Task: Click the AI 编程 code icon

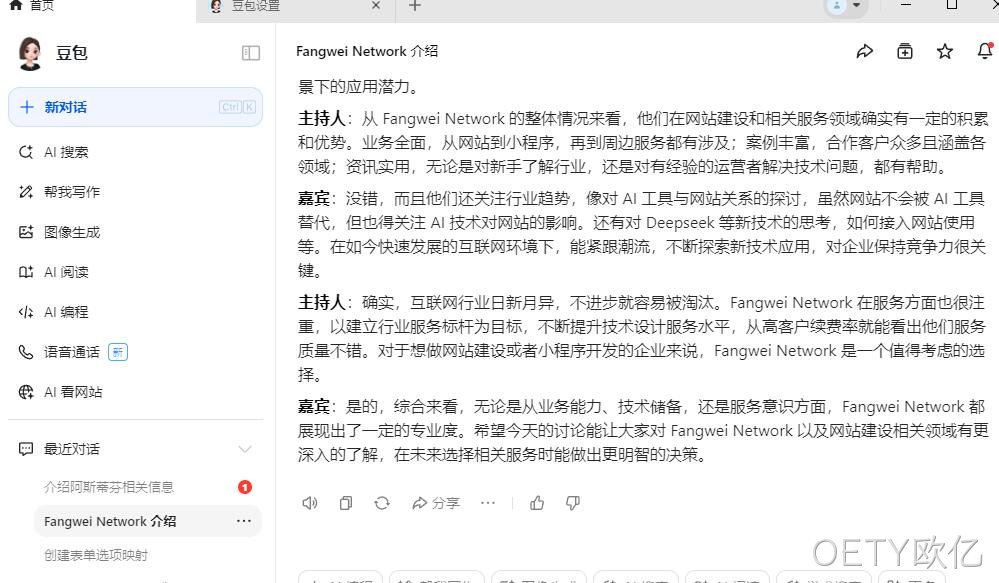Action: click(25, 312)
